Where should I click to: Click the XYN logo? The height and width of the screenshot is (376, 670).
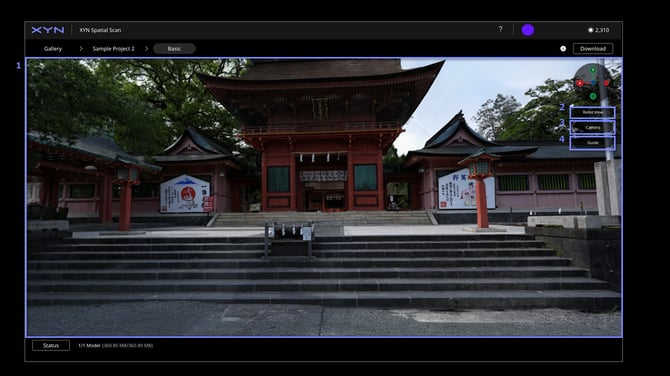(48, 30)
